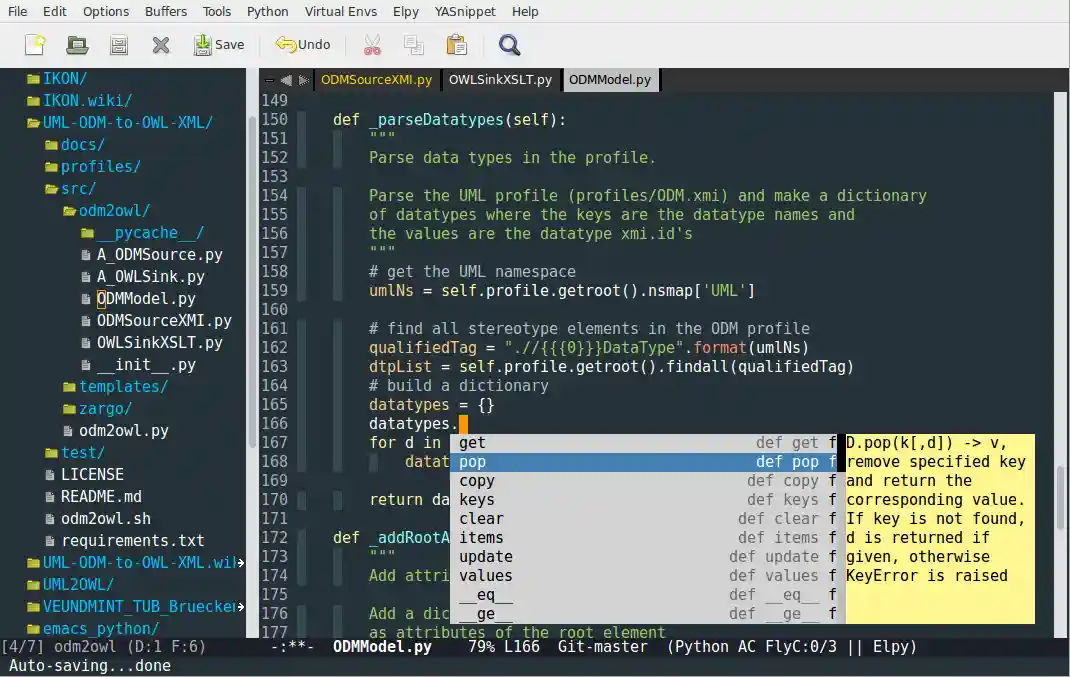Undo the last edit with Undo icon
This screenshot has width=1070, height=677.
[x=301, y=44]
